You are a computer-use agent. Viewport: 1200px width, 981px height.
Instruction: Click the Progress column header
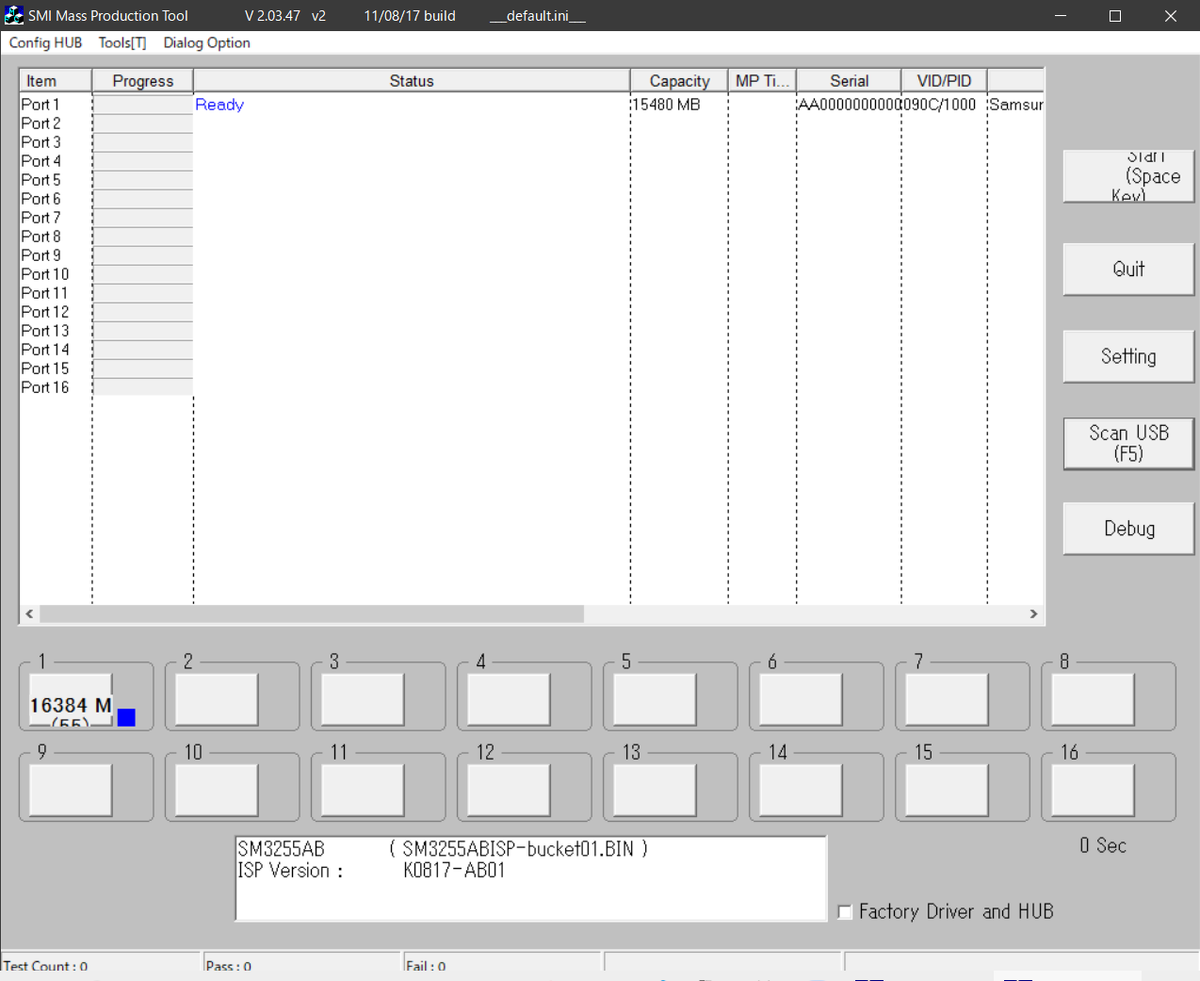click(143, 81)
